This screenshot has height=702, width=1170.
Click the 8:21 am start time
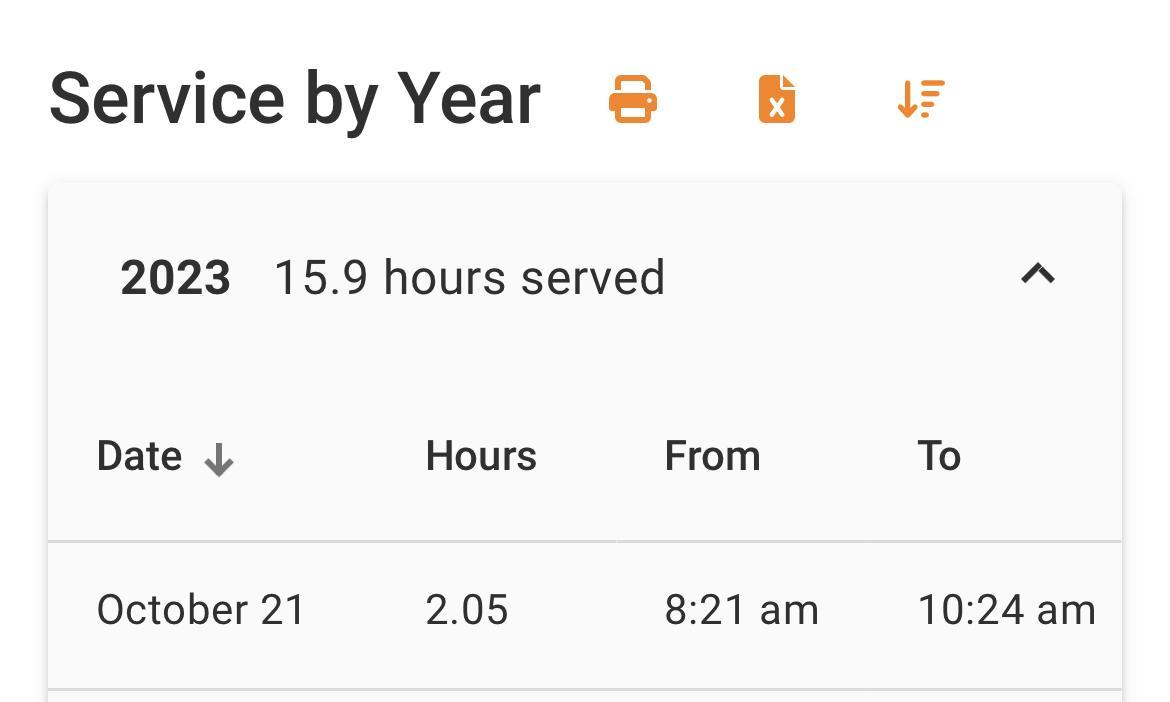click(741, 610)
